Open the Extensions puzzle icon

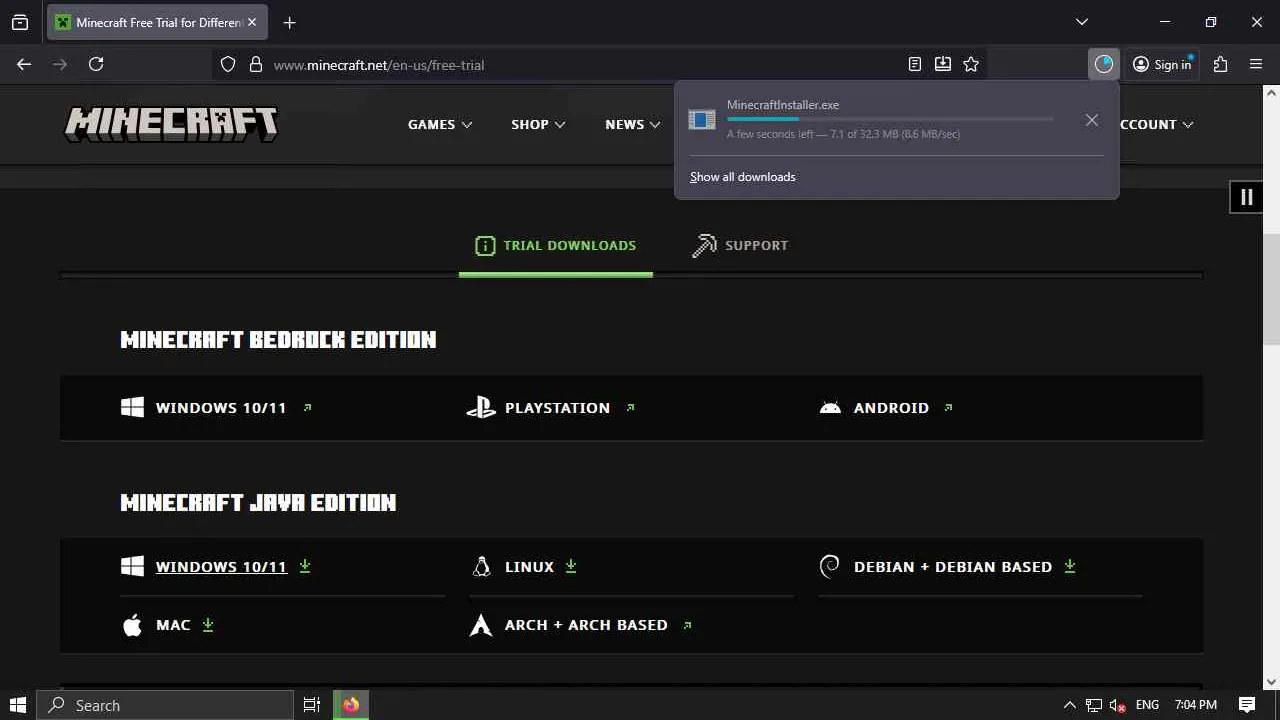1220,64
